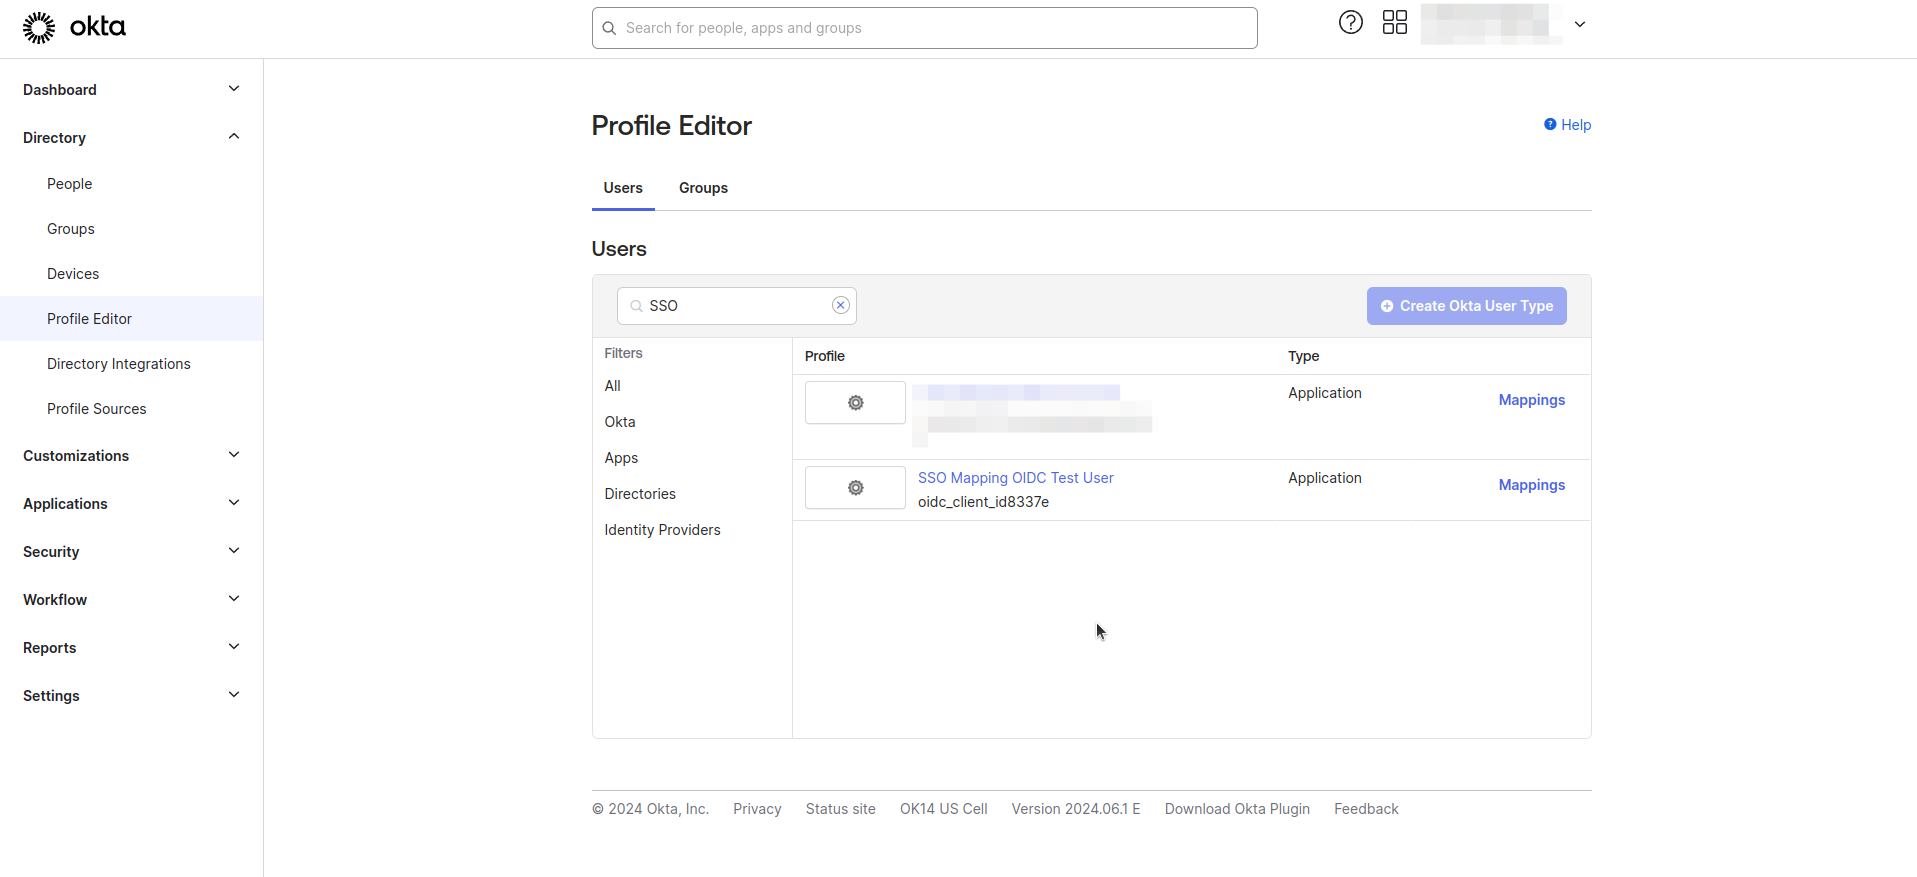This screenshot has width=1917, height=877.
Task: Open Devices in the sidebar
Action: (73, 274)
